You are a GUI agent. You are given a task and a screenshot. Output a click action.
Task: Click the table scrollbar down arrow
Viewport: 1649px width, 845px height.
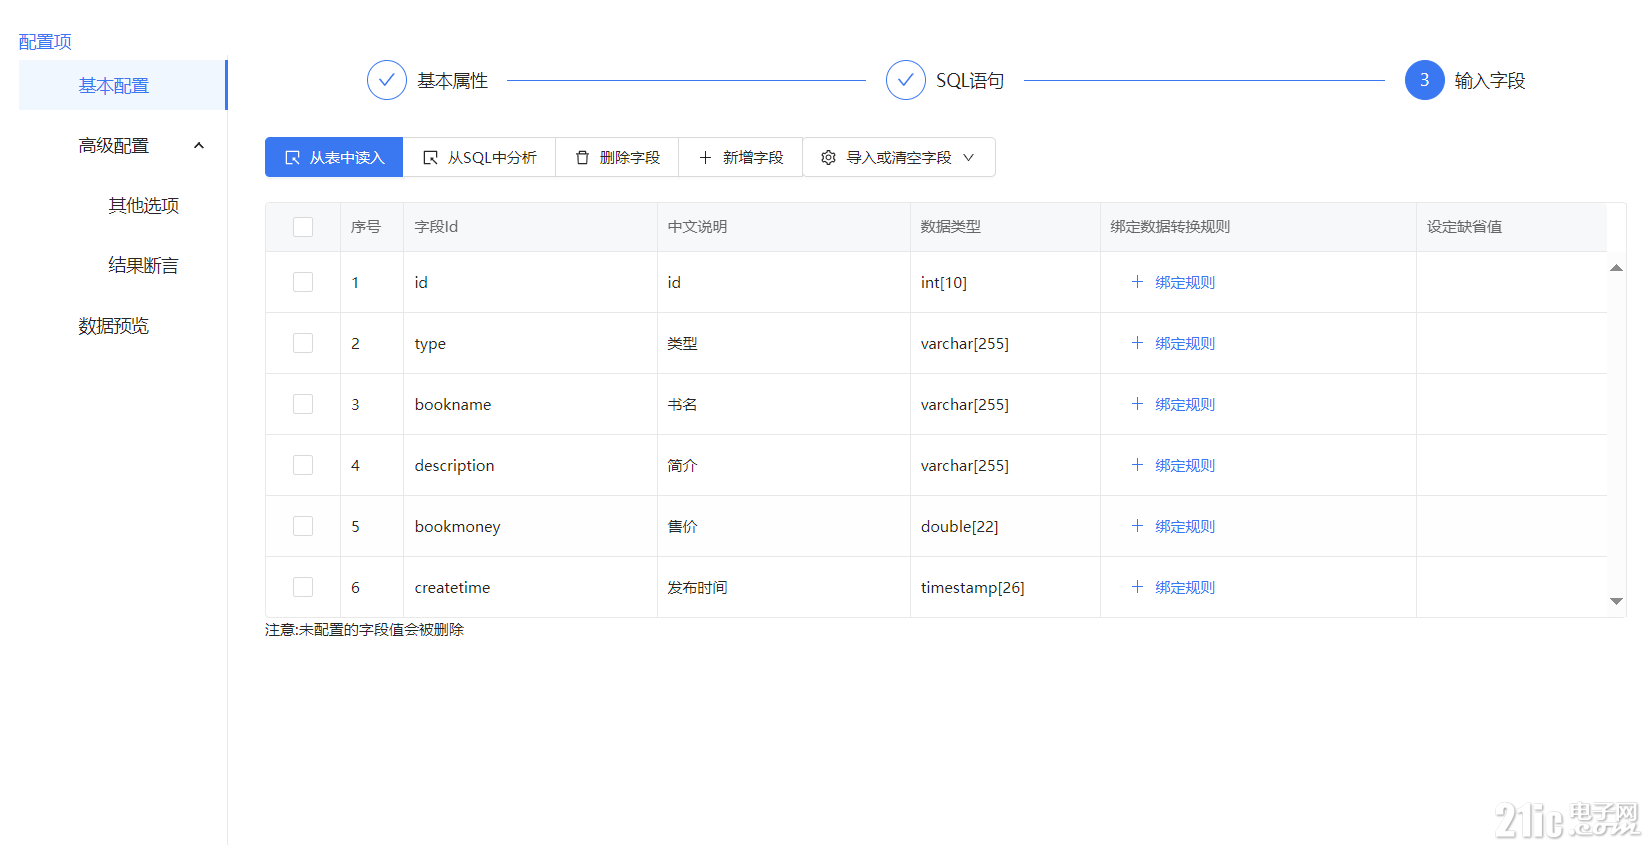click(x=1616, y=601)
